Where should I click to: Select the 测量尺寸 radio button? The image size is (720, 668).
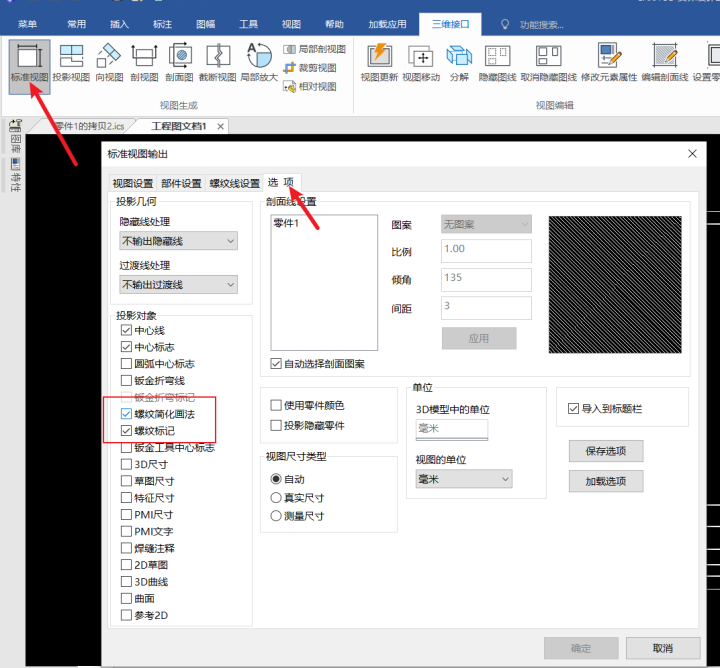(x=276, y=516)
